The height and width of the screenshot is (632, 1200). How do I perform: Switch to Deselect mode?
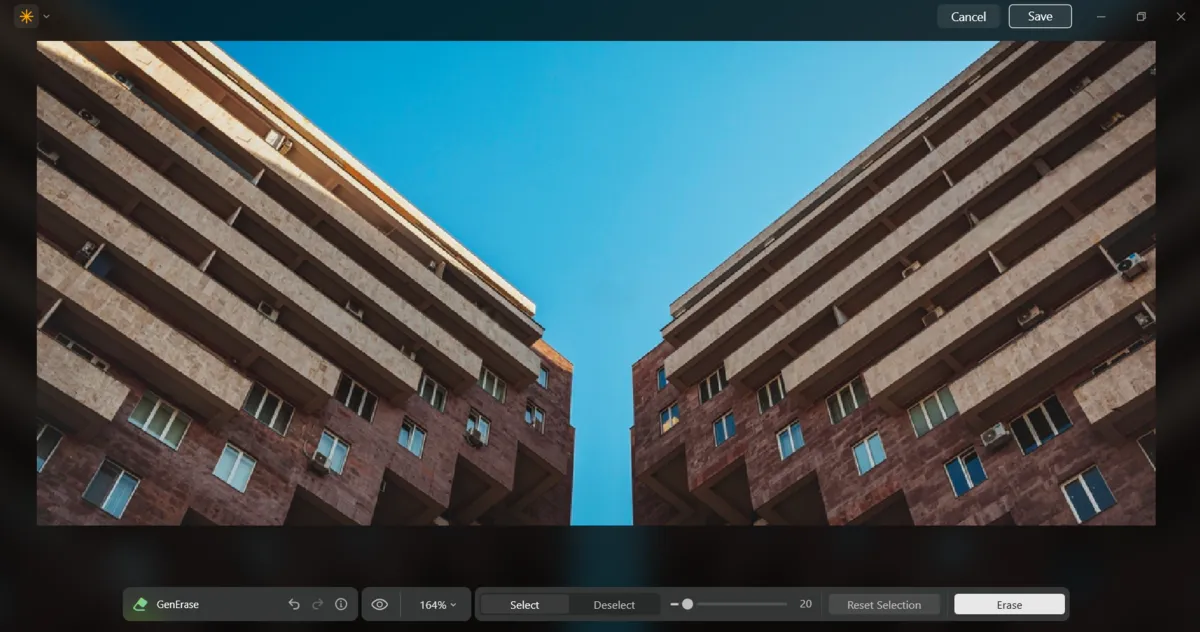point(614,604)
